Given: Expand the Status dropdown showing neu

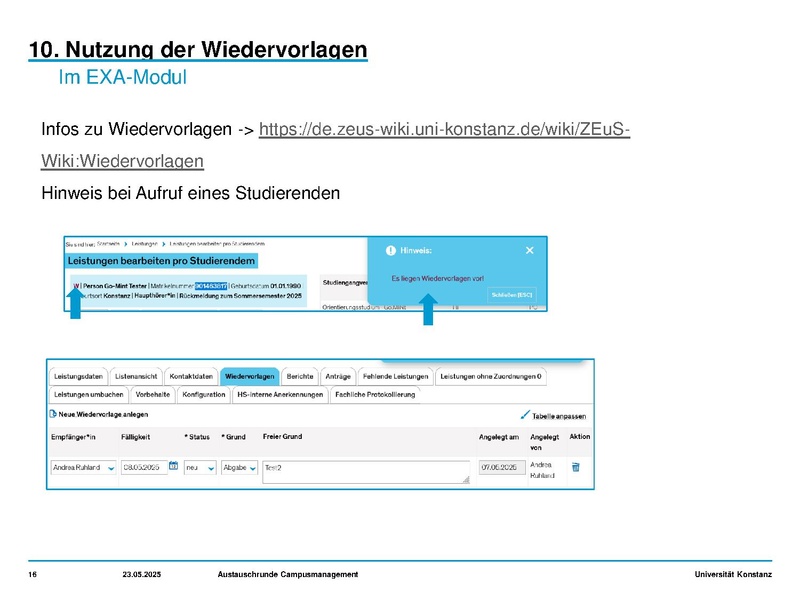Looking at the screenshot, I should tap(200, 468).
